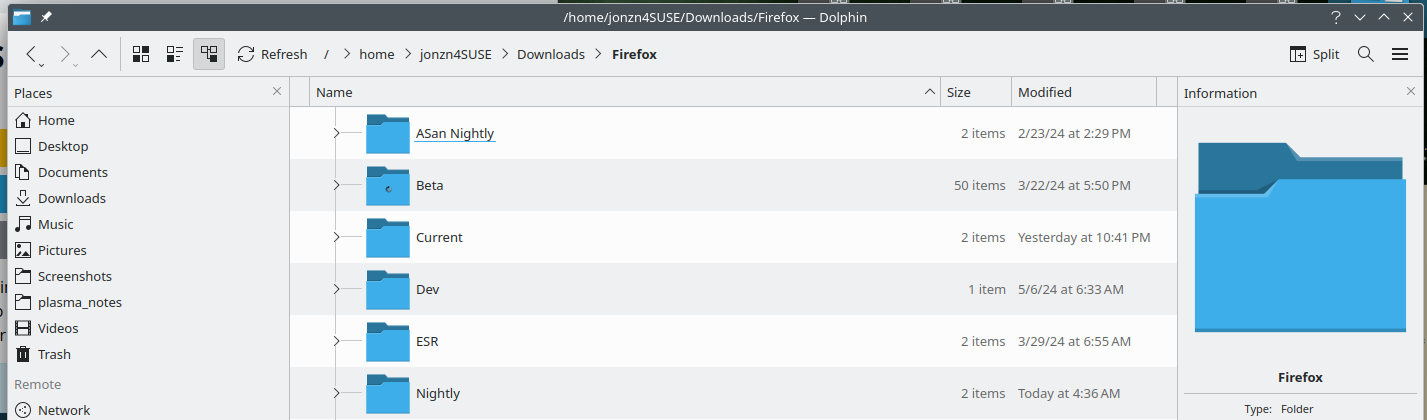
Task: Go back with the back arrow
Action: pos(32,54)
